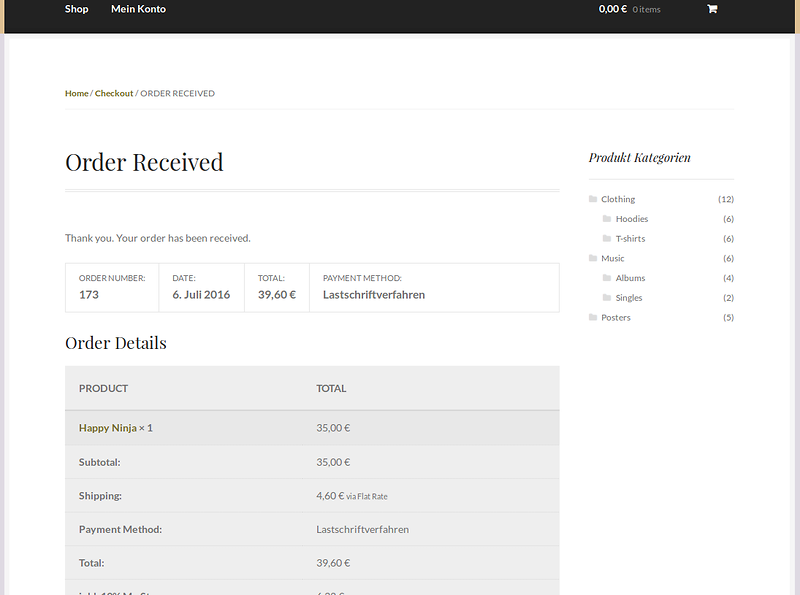Click folder icon next to T-shirts
Viewport: 800px width, 595px height.
(x=607, y=239)
